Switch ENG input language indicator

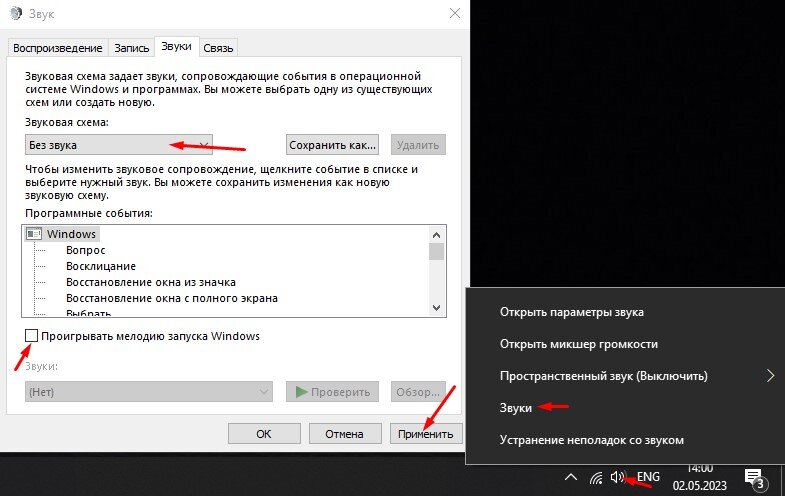pos(648,477)
